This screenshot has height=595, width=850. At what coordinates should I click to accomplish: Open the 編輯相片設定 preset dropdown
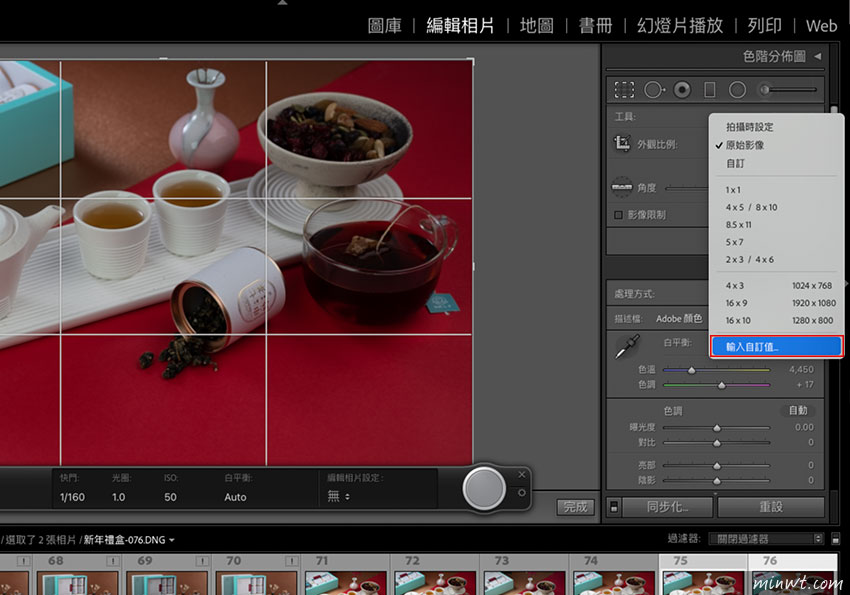point(339,496)
